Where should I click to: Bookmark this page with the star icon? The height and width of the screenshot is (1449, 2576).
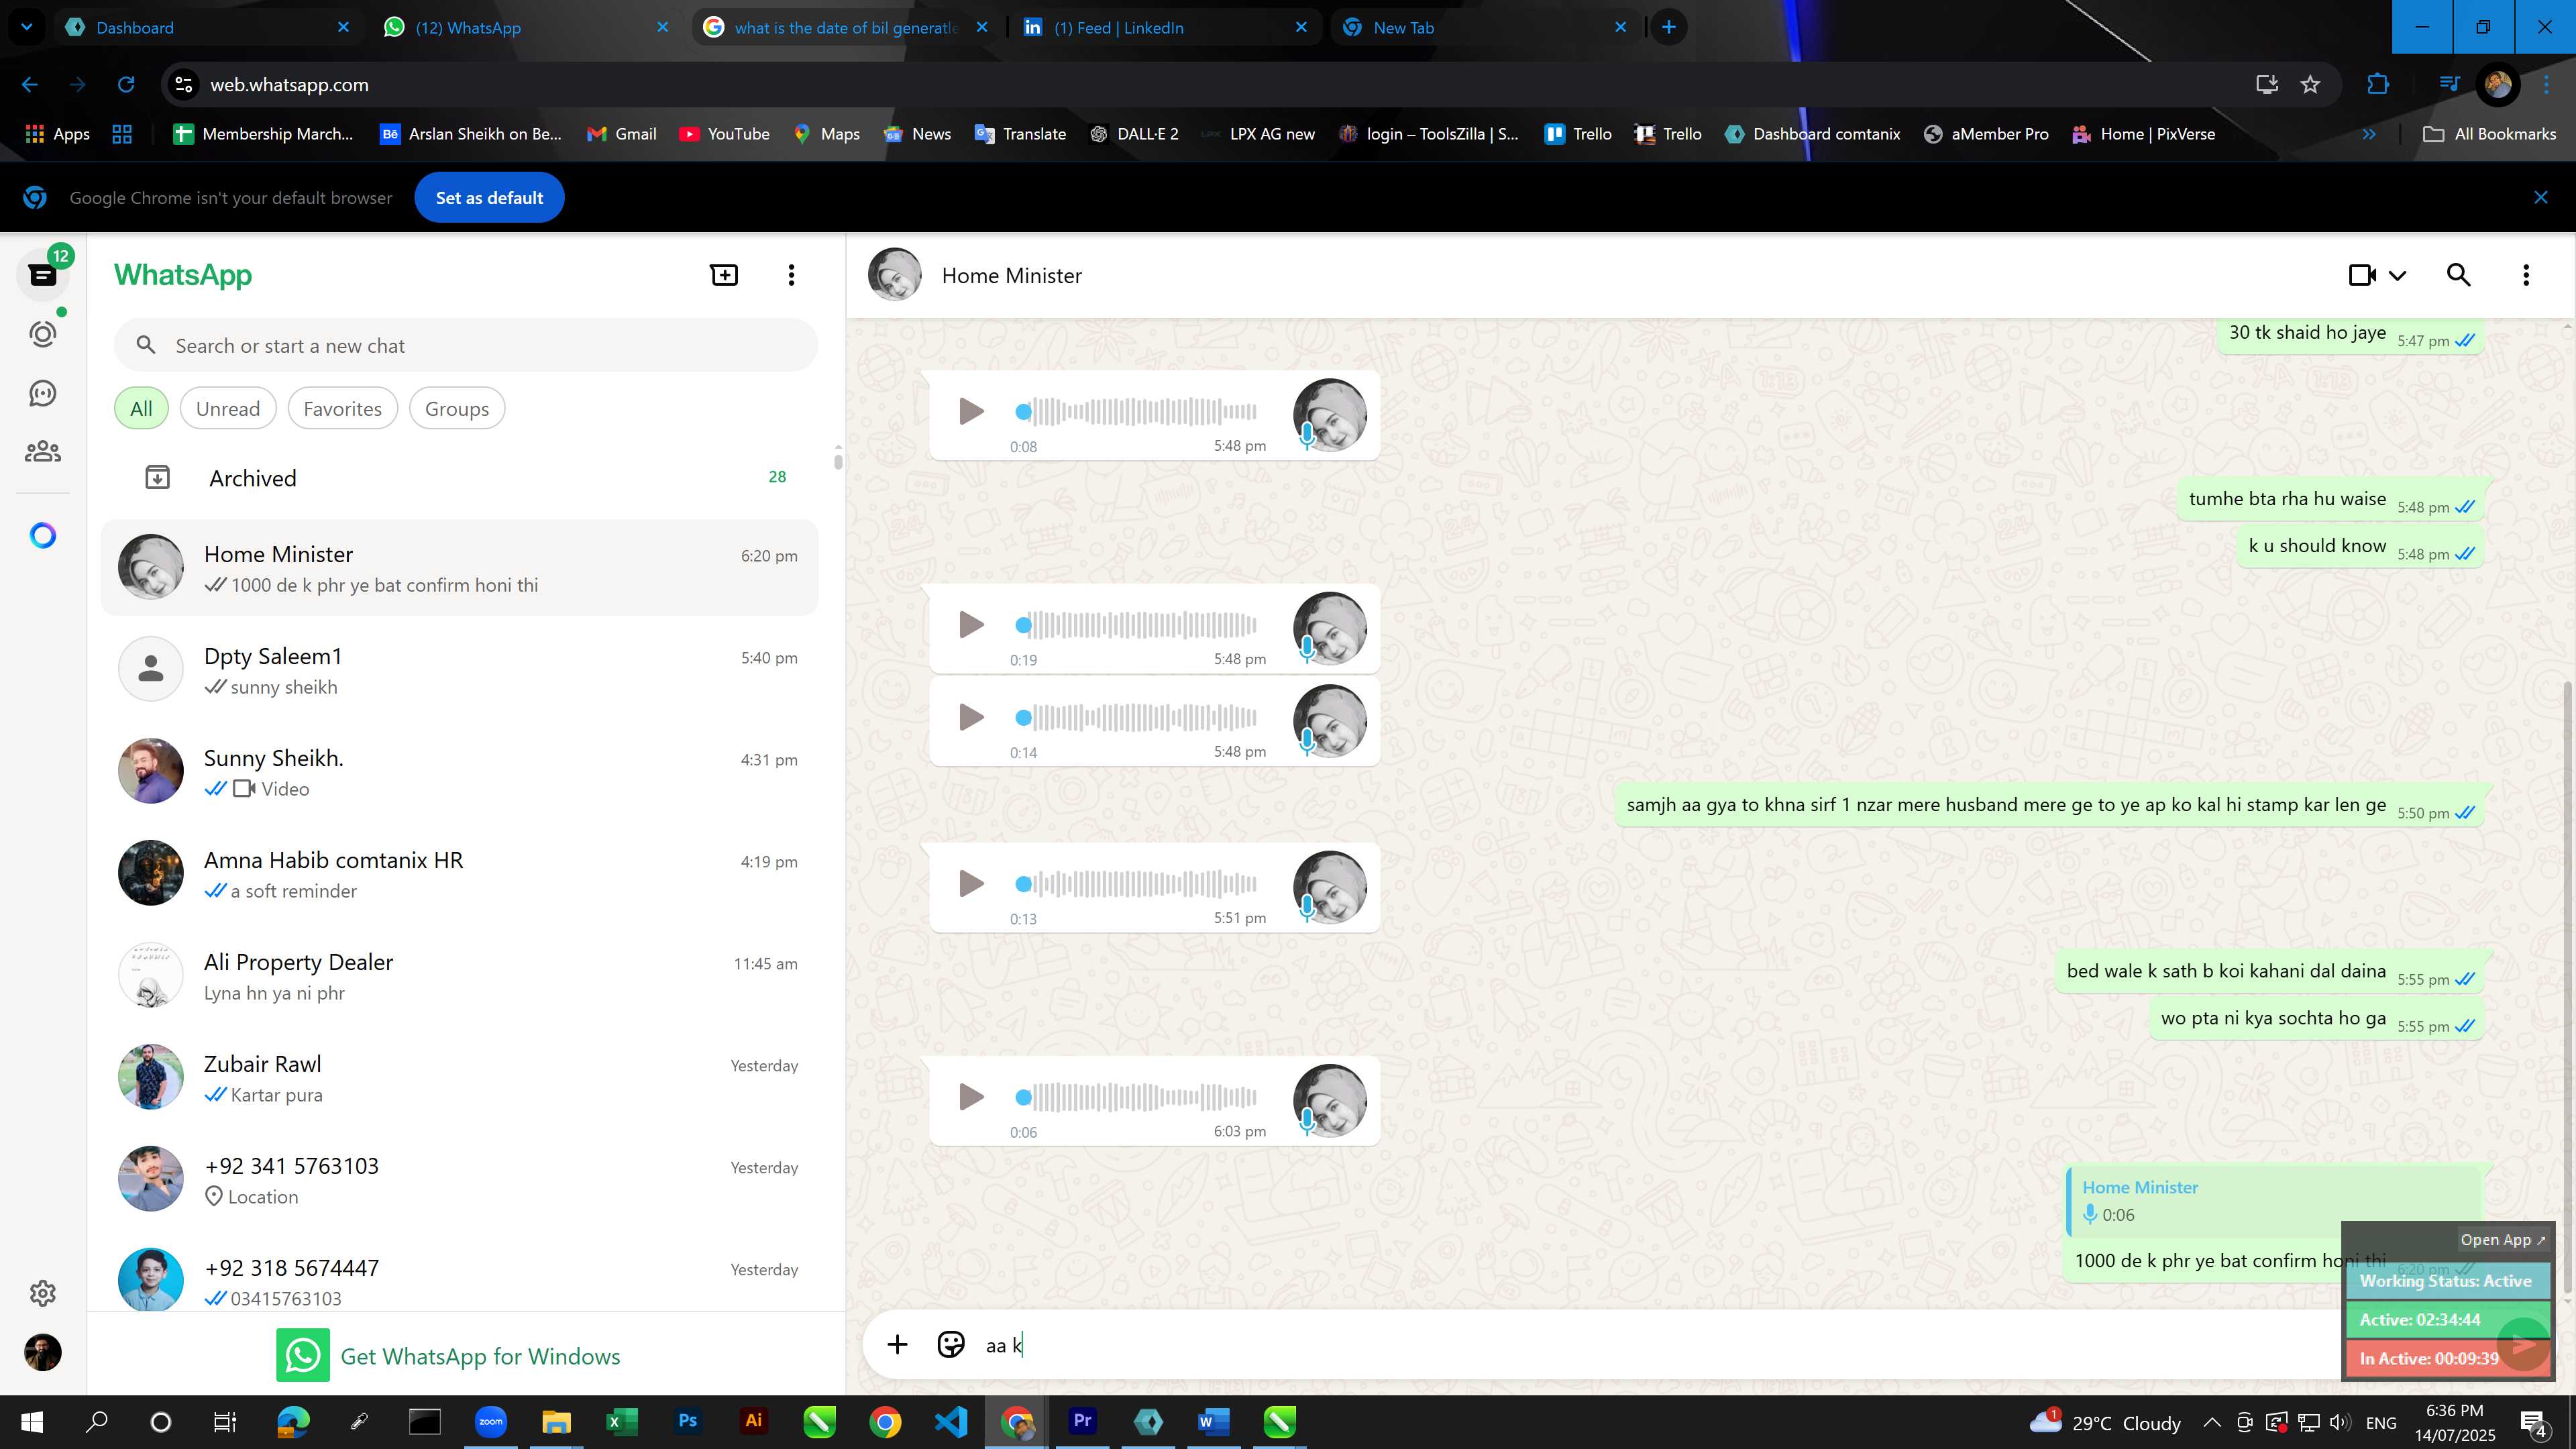coord(2310,85)
